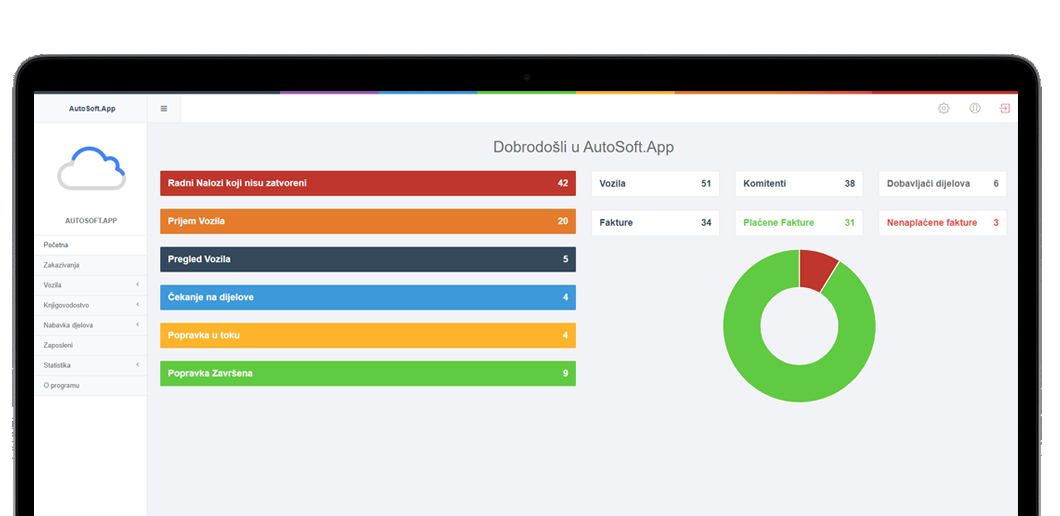
Task: Click the Fakture 34 stat card
Action: click(655, 222)
